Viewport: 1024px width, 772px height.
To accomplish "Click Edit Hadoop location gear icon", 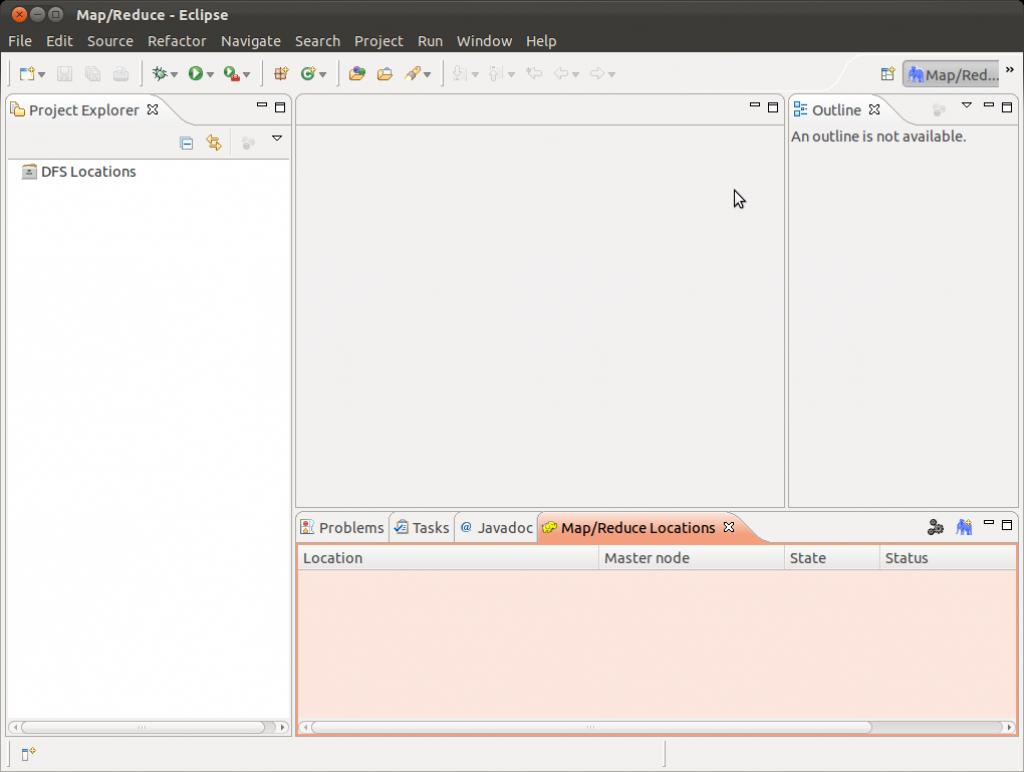I will click(x=935, y=527).
